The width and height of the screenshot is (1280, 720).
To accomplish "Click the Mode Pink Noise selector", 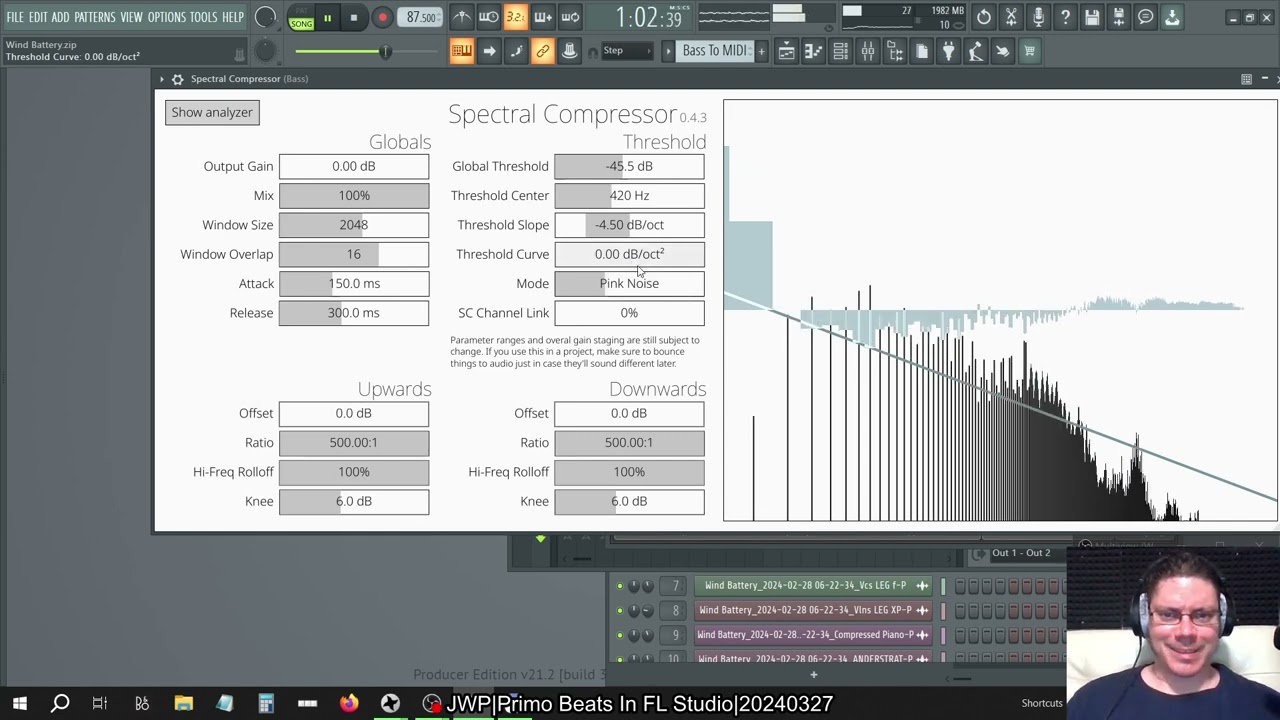I will [x=629, y=284].
